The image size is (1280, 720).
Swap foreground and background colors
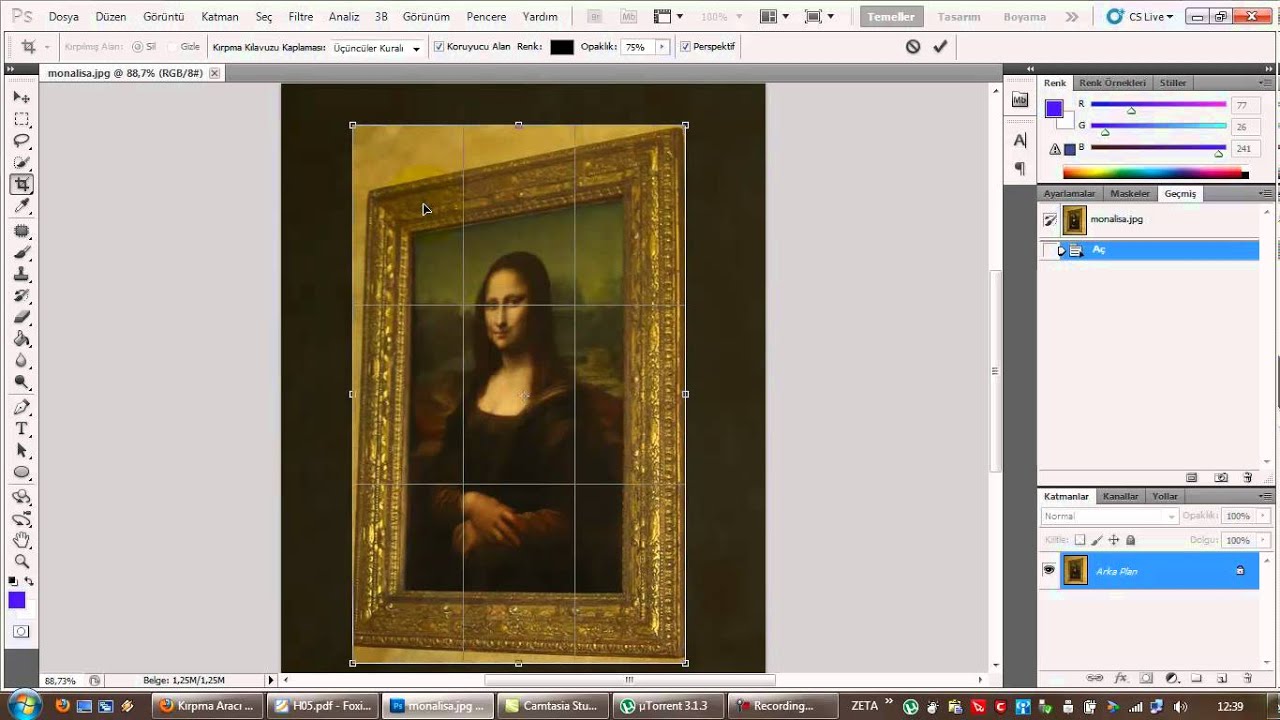[x=29, y=581]
